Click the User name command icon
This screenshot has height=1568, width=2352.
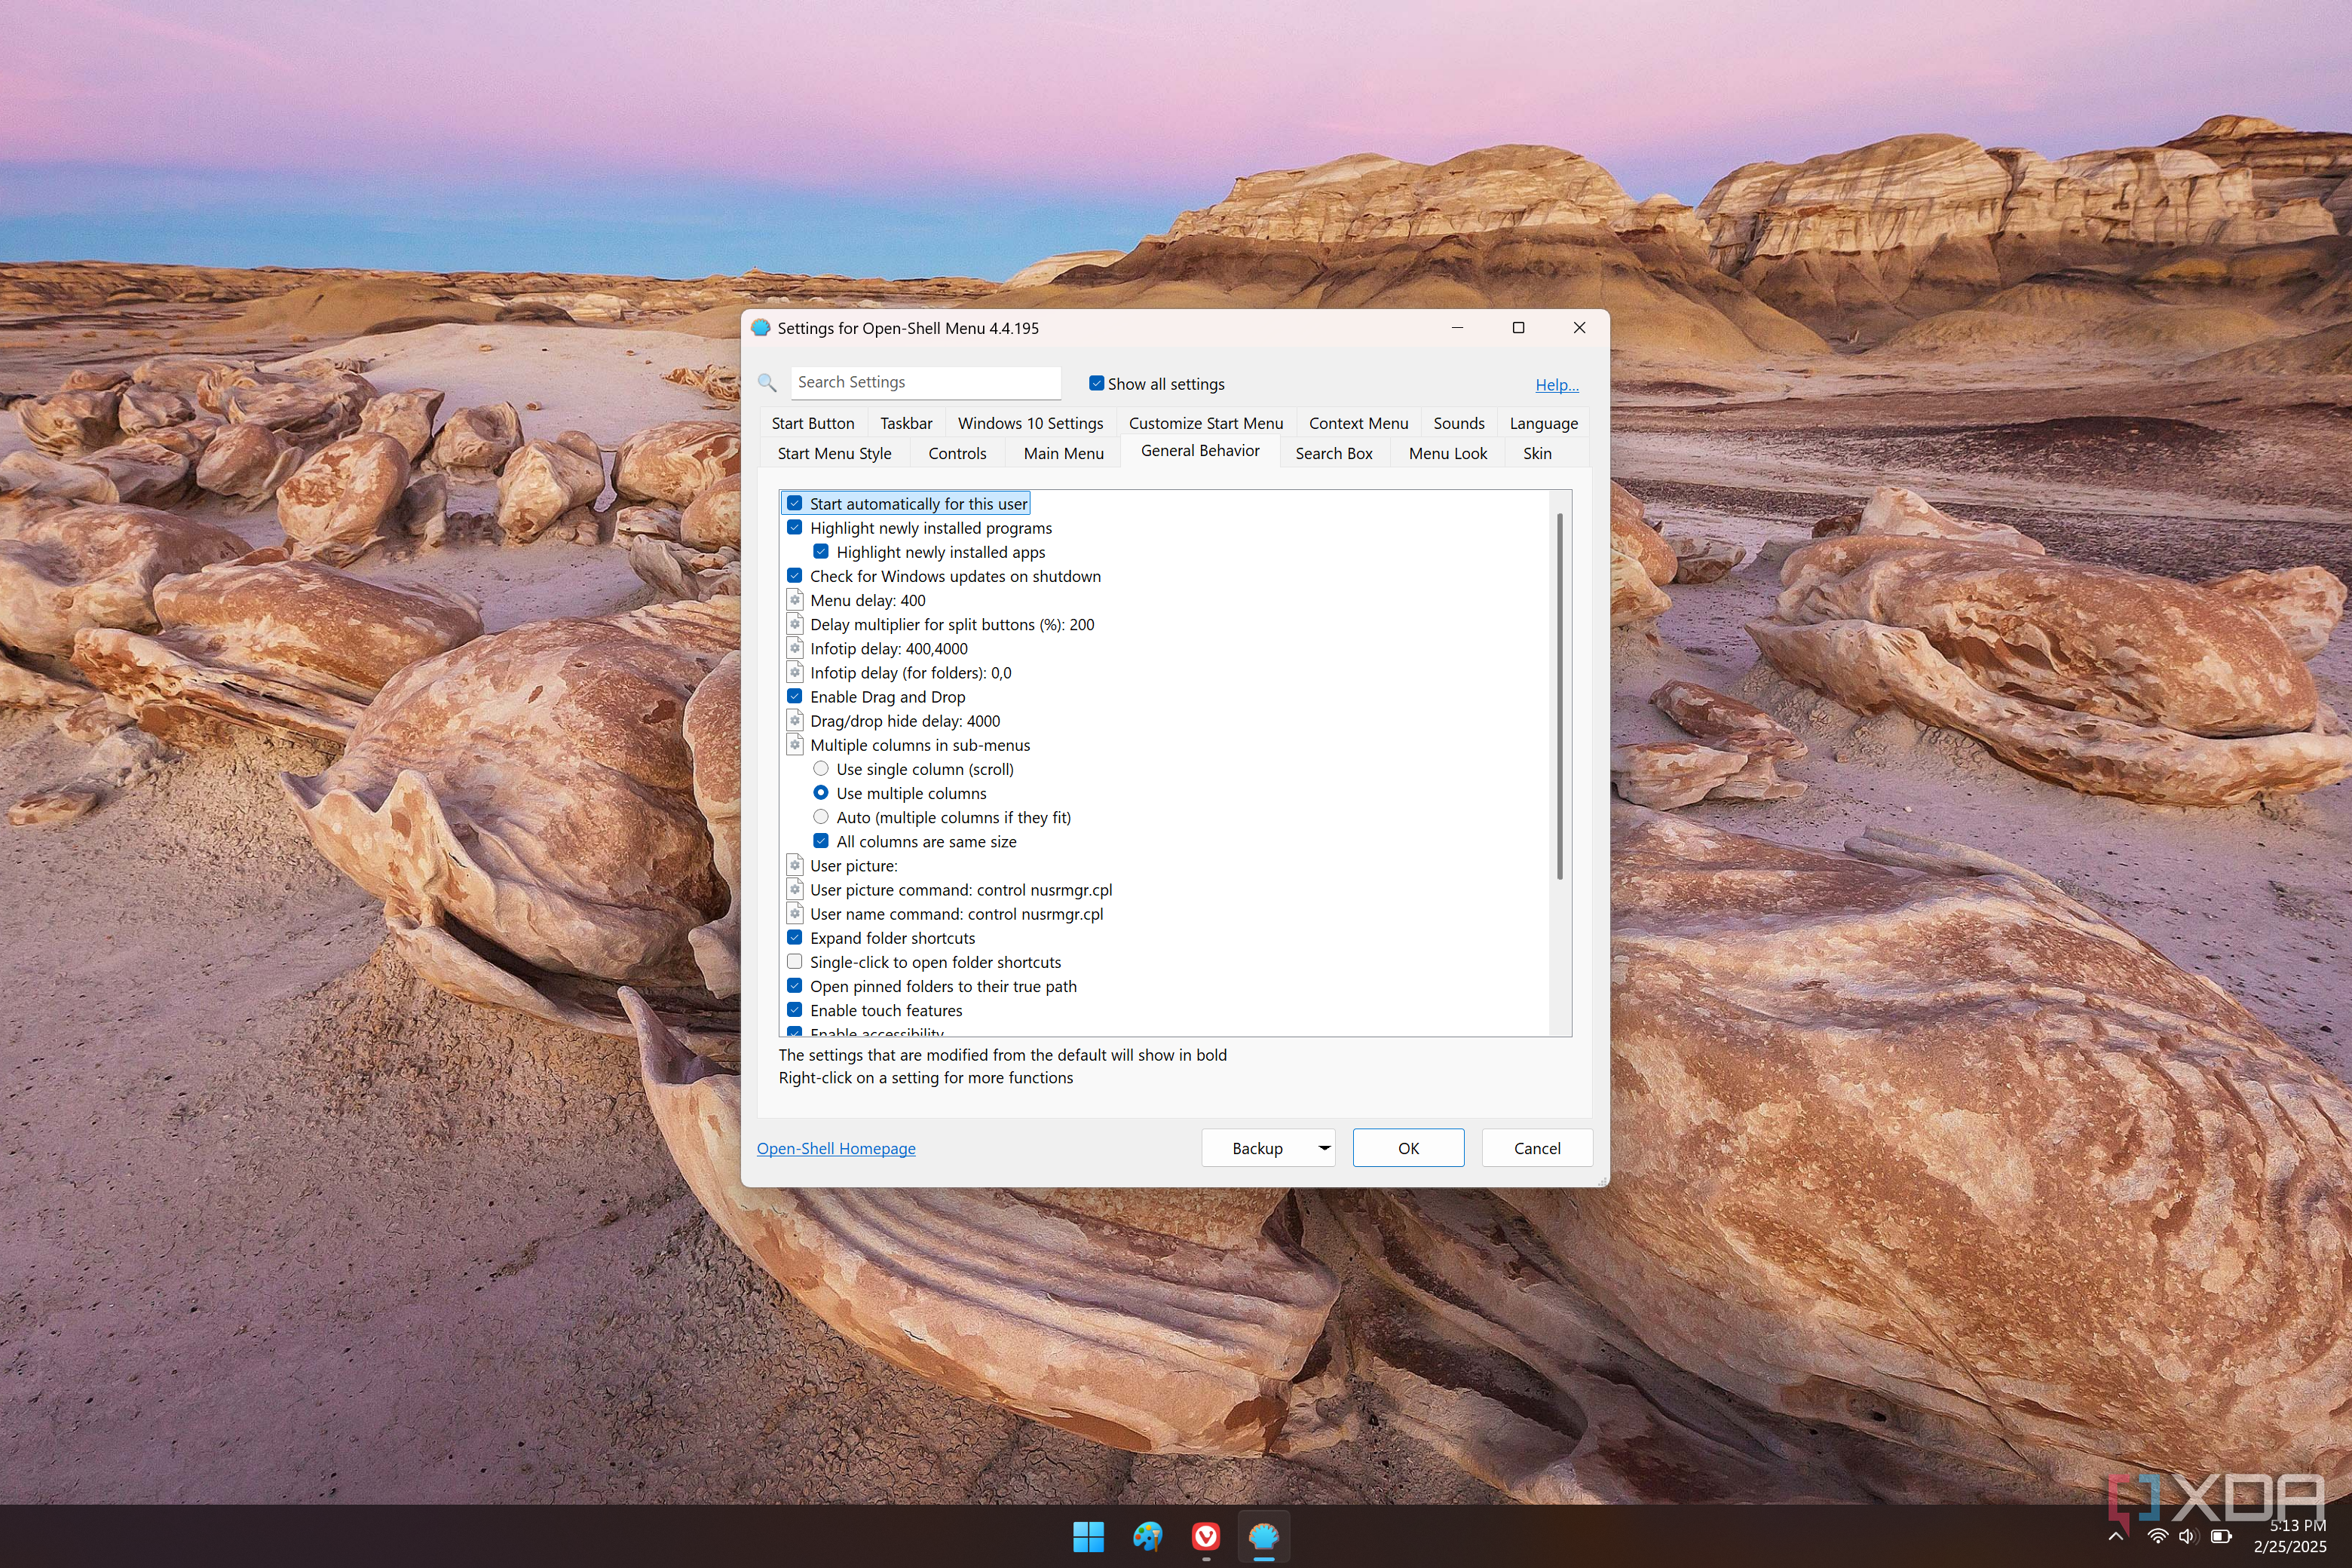(x=795, y=913)
